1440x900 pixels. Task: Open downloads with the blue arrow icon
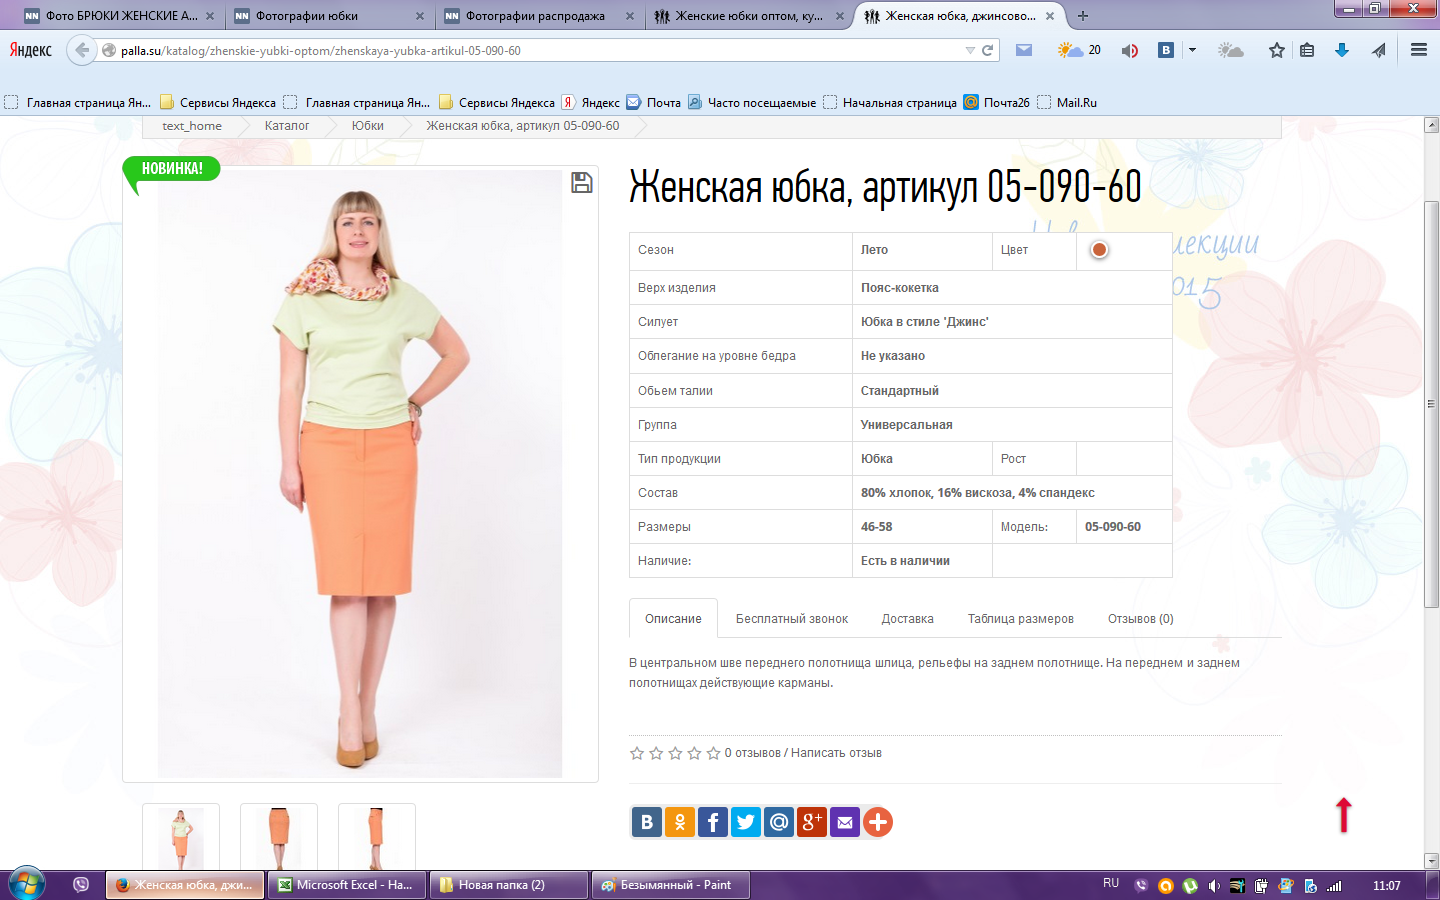coord(1342,50)
